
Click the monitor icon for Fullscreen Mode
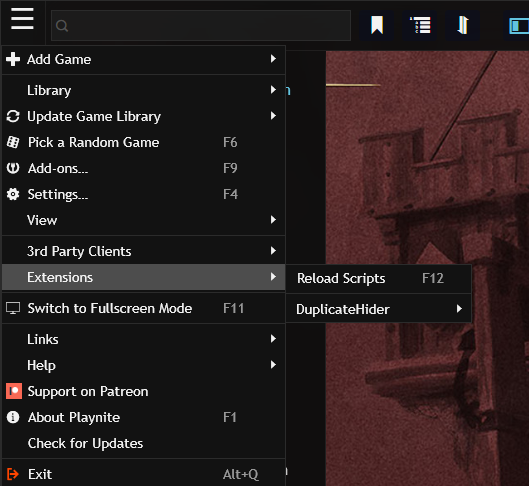13,308
